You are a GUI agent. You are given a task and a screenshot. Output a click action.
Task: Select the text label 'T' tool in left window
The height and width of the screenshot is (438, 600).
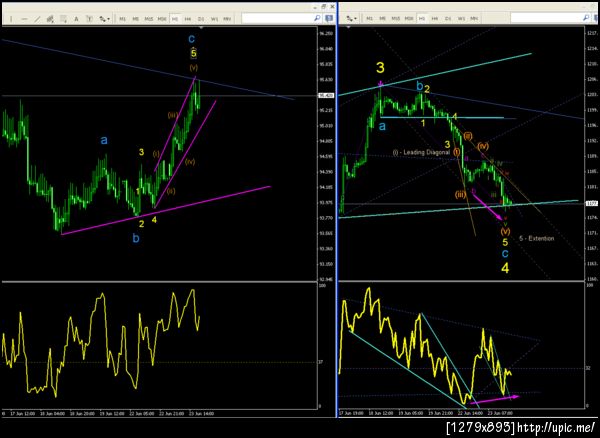coord(89,18)
